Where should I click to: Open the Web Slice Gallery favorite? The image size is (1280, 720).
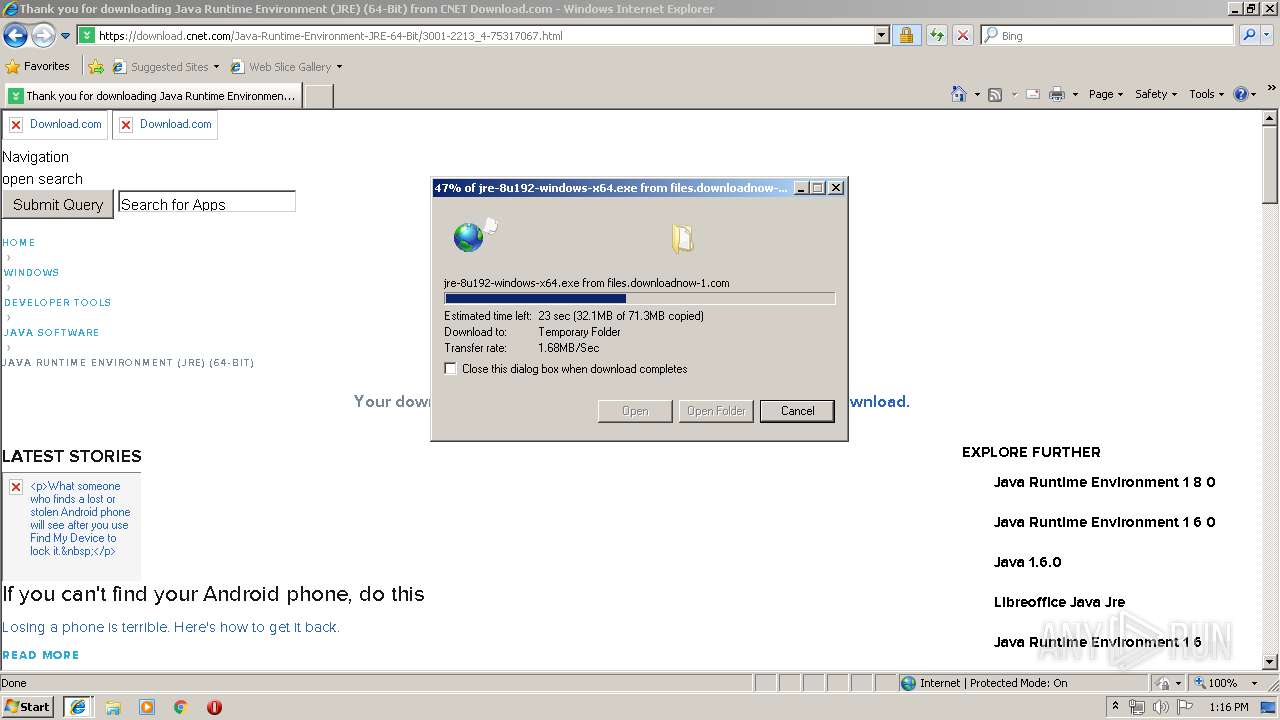click(x=286, y=67)
